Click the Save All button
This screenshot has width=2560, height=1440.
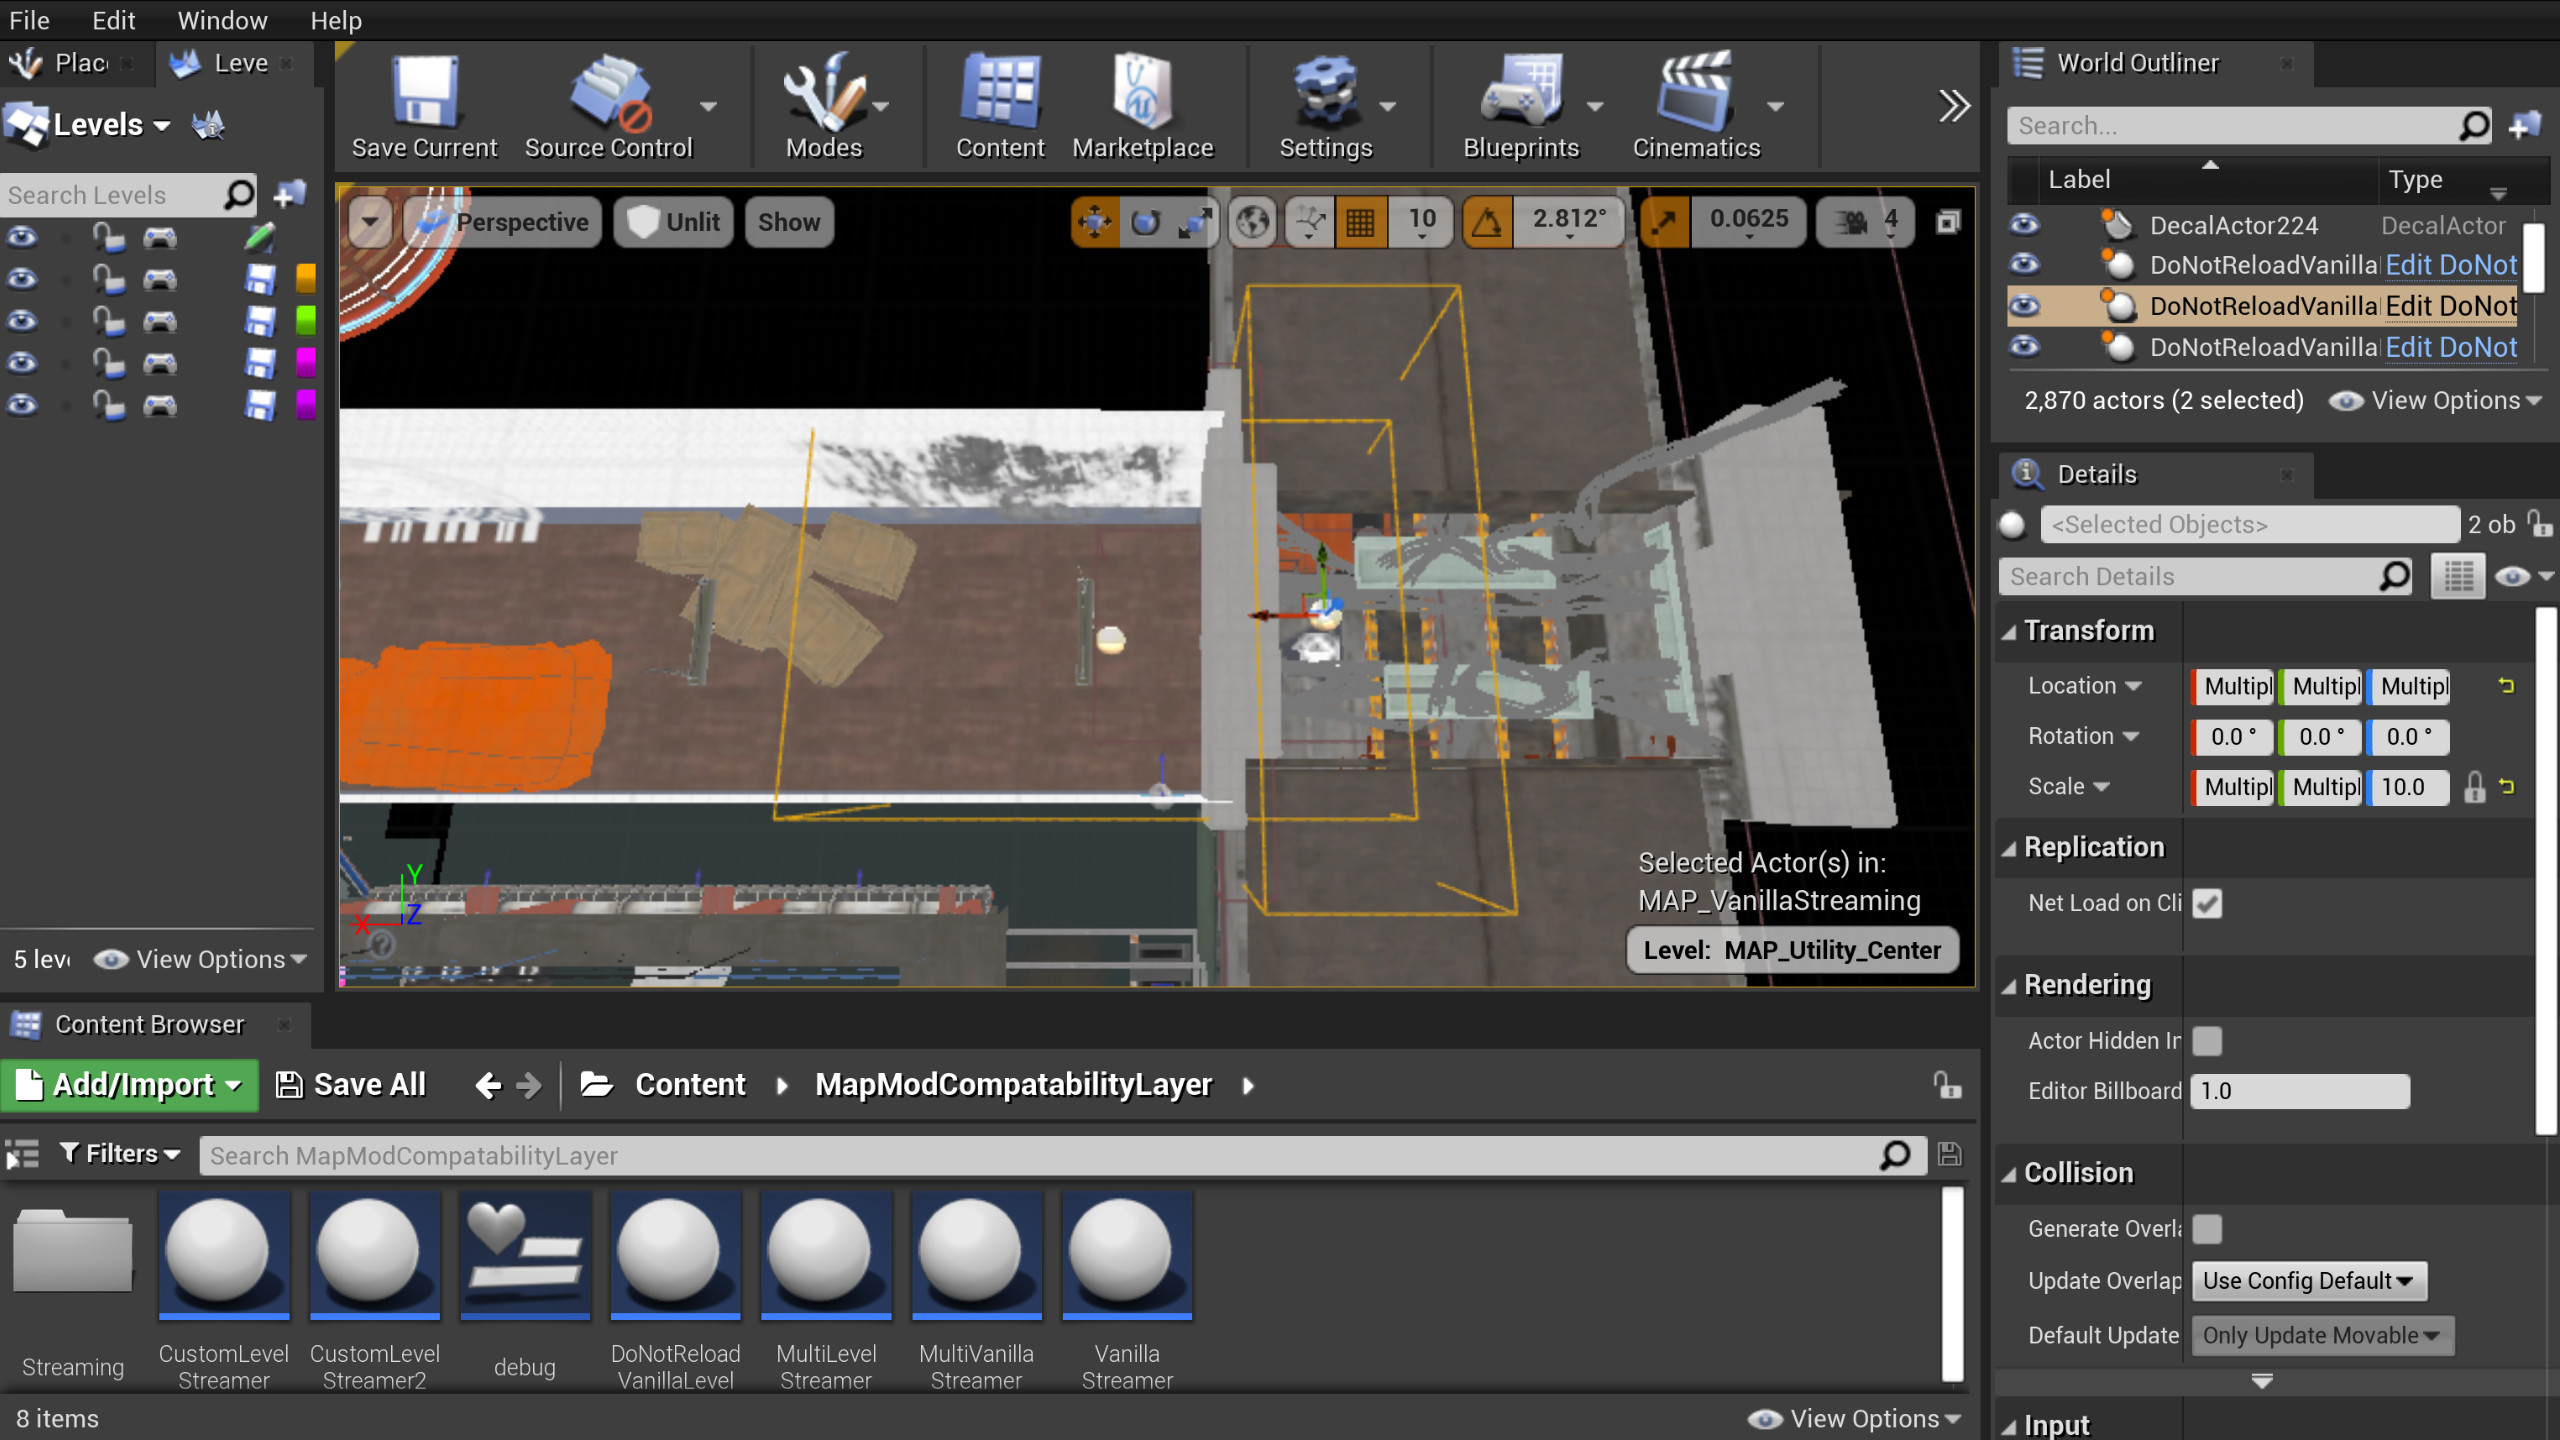coord(349,1084)
